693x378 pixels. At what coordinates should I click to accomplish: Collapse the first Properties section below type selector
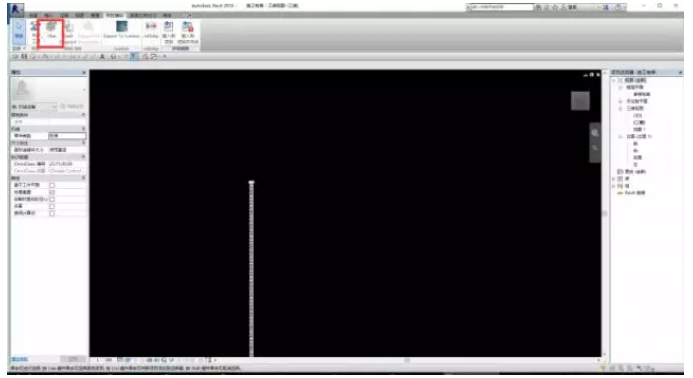tap(84, 115)
